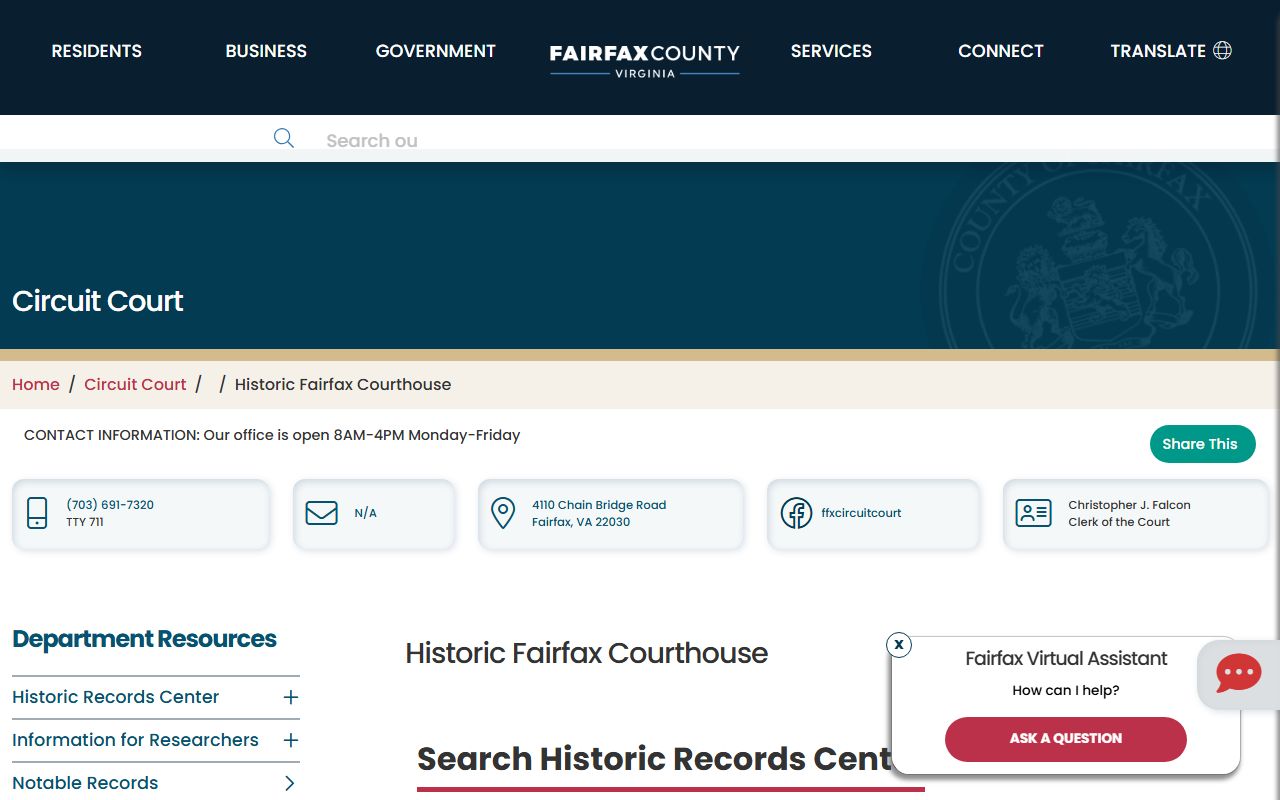
Task: Open Information for Researchers sidebar link
Action: (135, 740)
